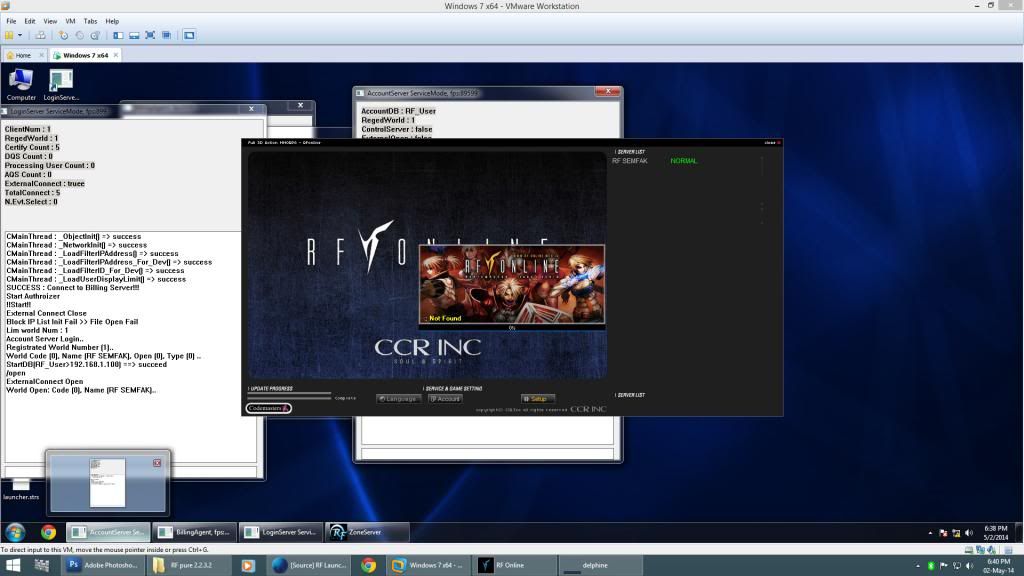The width and height of the screenshot is (1024, 576).
Task: Open the Tabs menu
Action: click(x=90, y=21)
